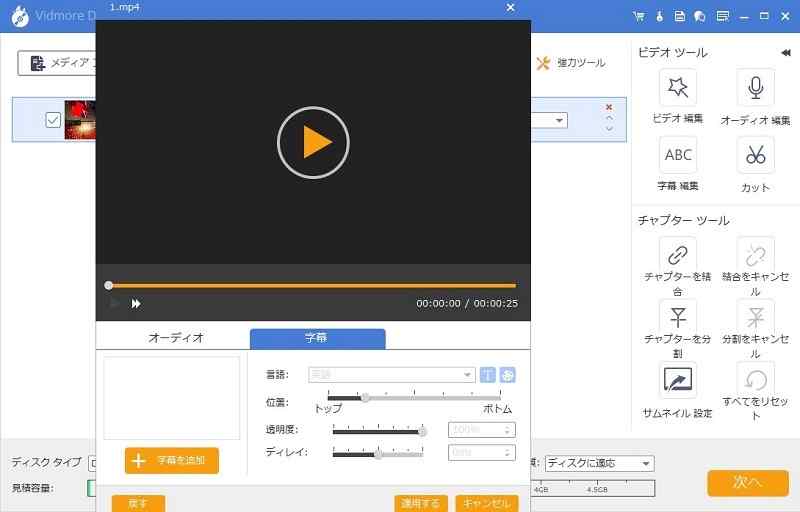Click the media item video thumbnail
The image size is (800, 512).
tap(80, 120)
